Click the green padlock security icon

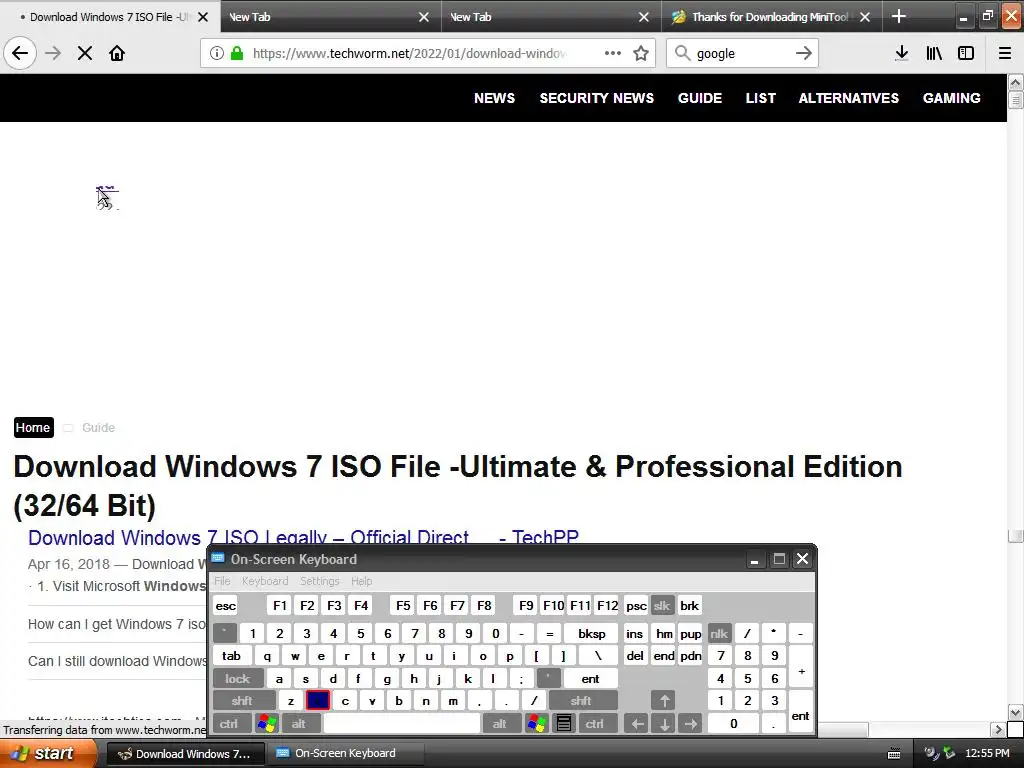pyautogui.click(x=237, y=53)
